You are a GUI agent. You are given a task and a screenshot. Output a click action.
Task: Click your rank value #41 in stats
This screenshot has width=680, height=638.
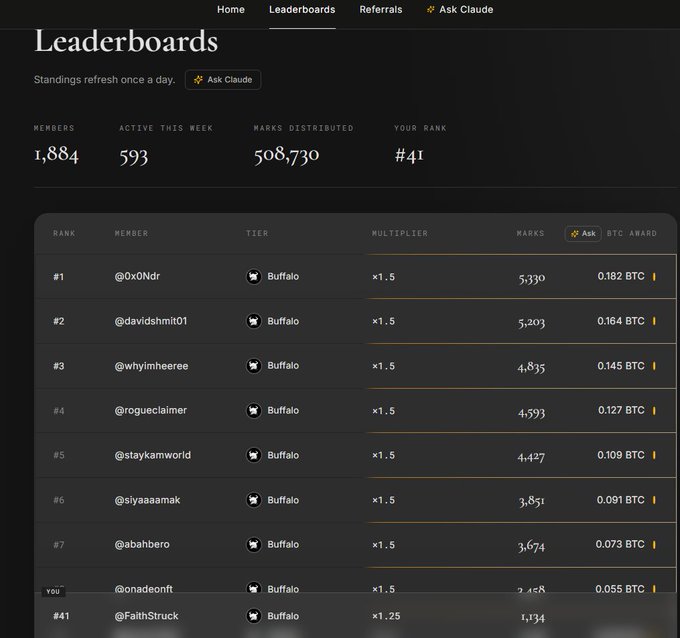point(409,155)
